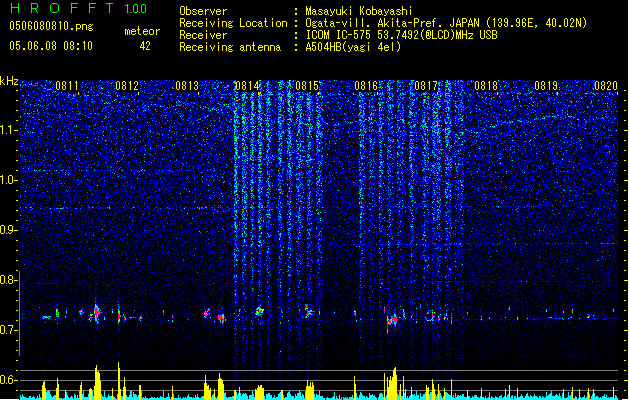
Task: Click the 1.0 kHz frequency axis label
Action: tap(8, 180)
